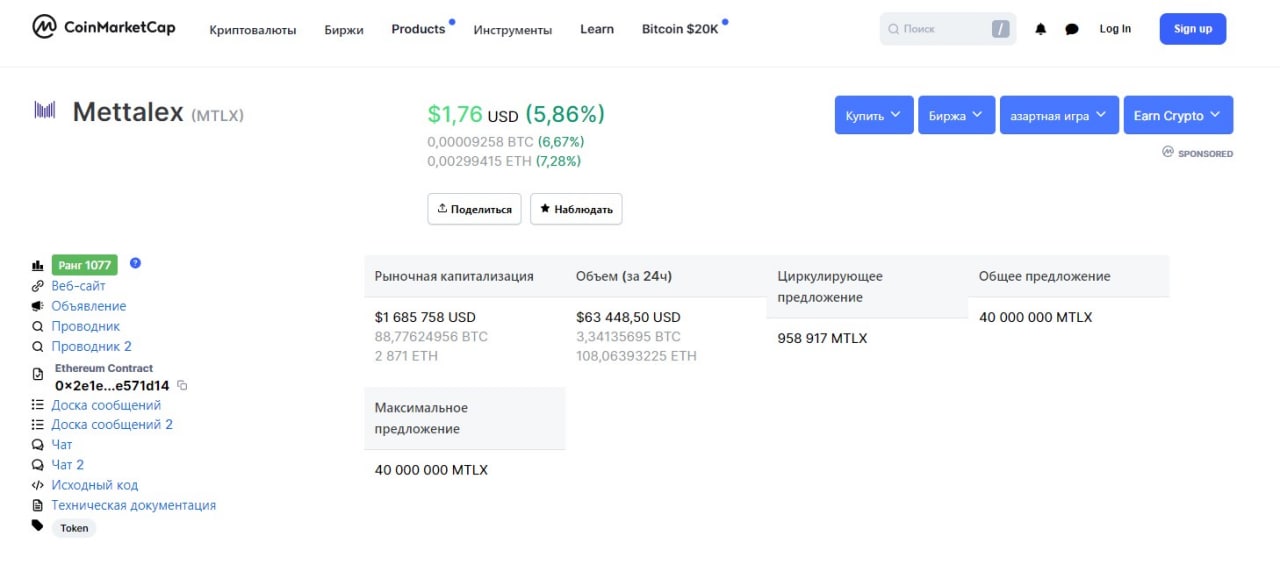The image size is (1280, 579).
Task: Open the Проводник link
Action: tap(85, 326)
